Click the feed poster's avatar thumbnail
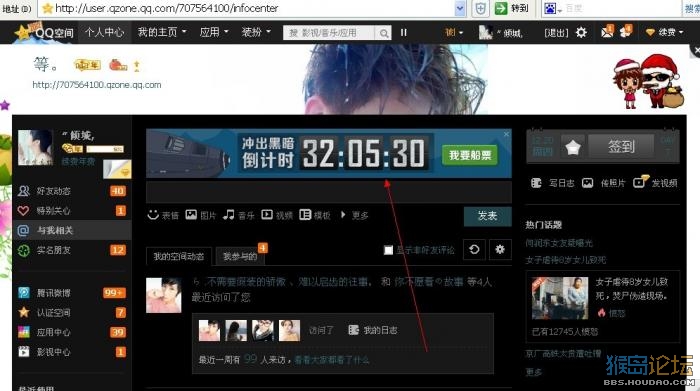 pyautogui.click(x=164, y=295)
